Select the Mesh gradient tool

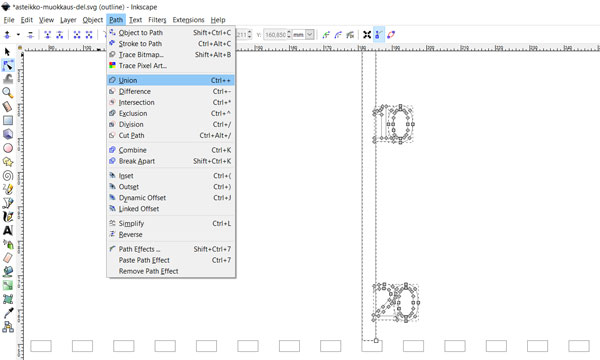point(8,299)
